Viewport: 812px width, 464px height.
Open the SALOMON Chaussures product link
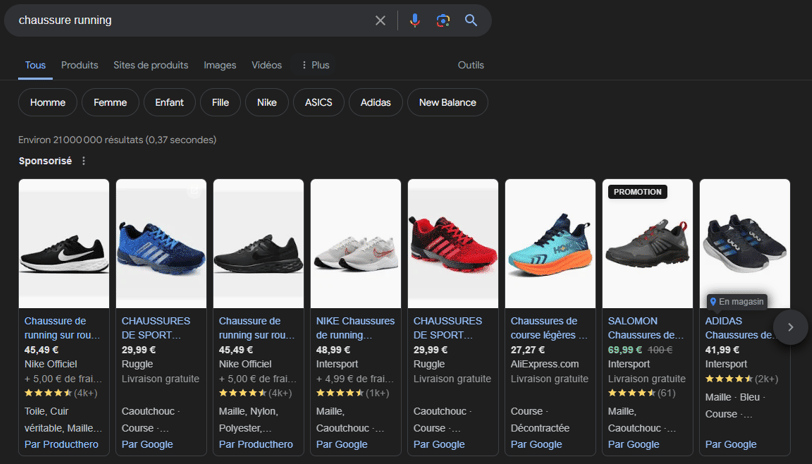click(645, 328)
